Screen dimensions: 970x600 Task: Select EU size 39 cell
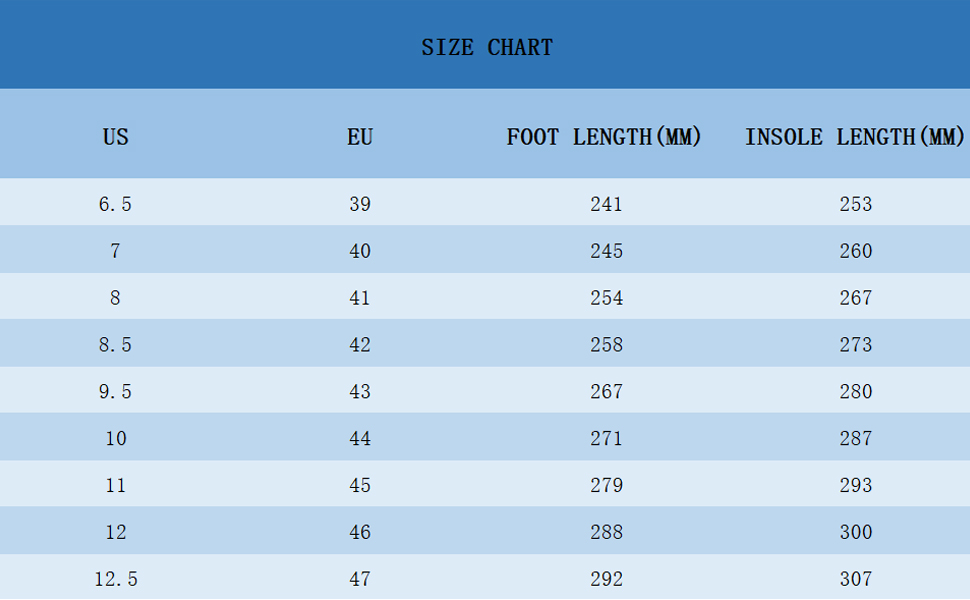point(360,204)
